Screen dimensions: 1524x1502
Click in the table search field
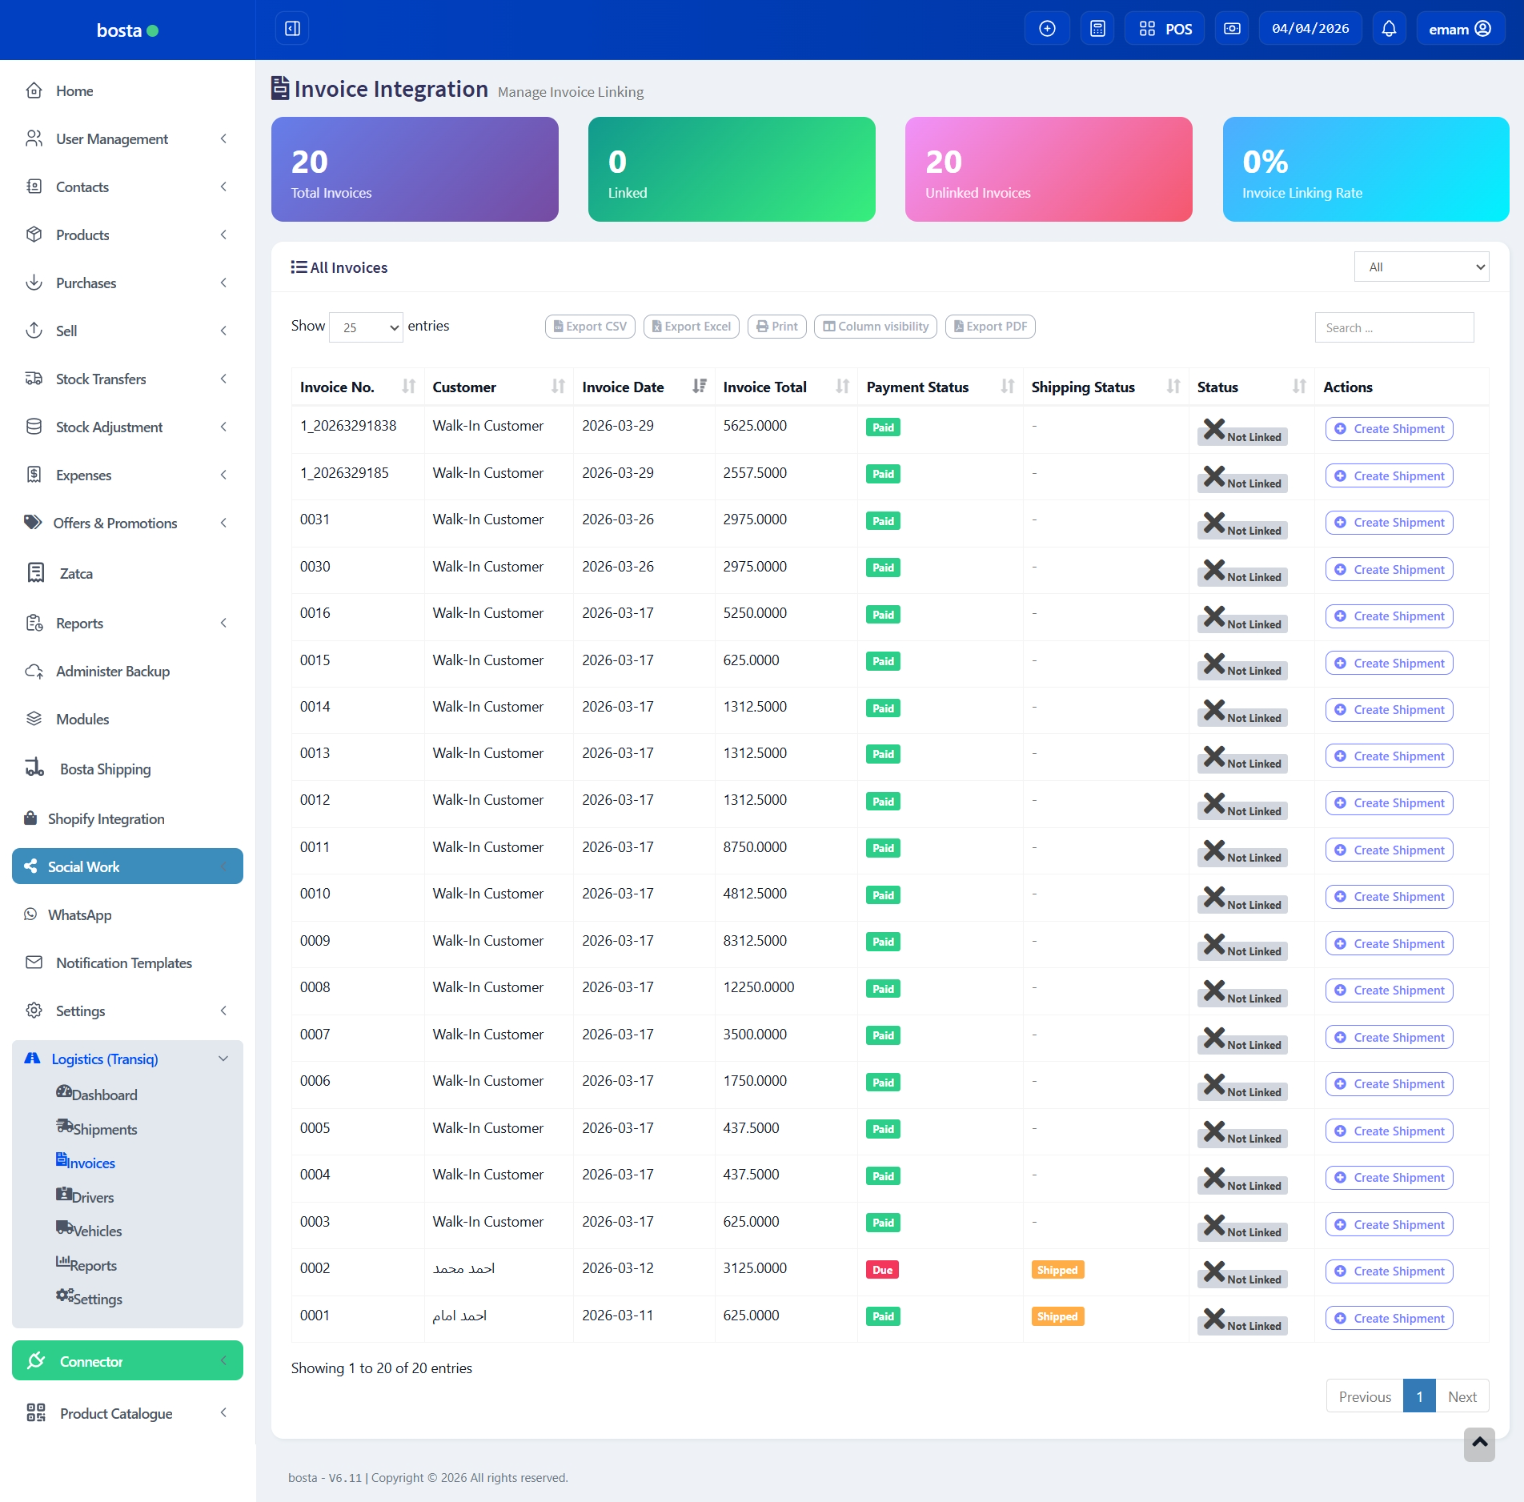click(x=1393, y=328)
